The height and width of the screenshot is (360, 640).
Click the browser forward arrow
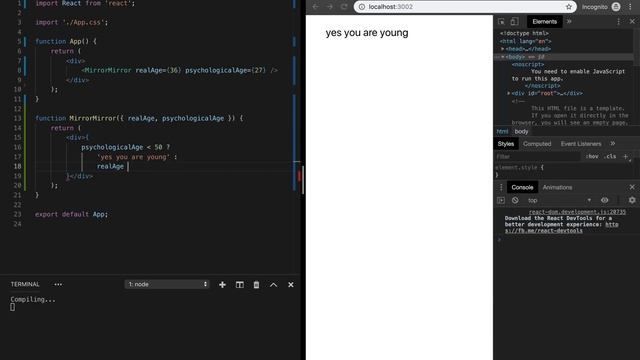click(329, 7)
